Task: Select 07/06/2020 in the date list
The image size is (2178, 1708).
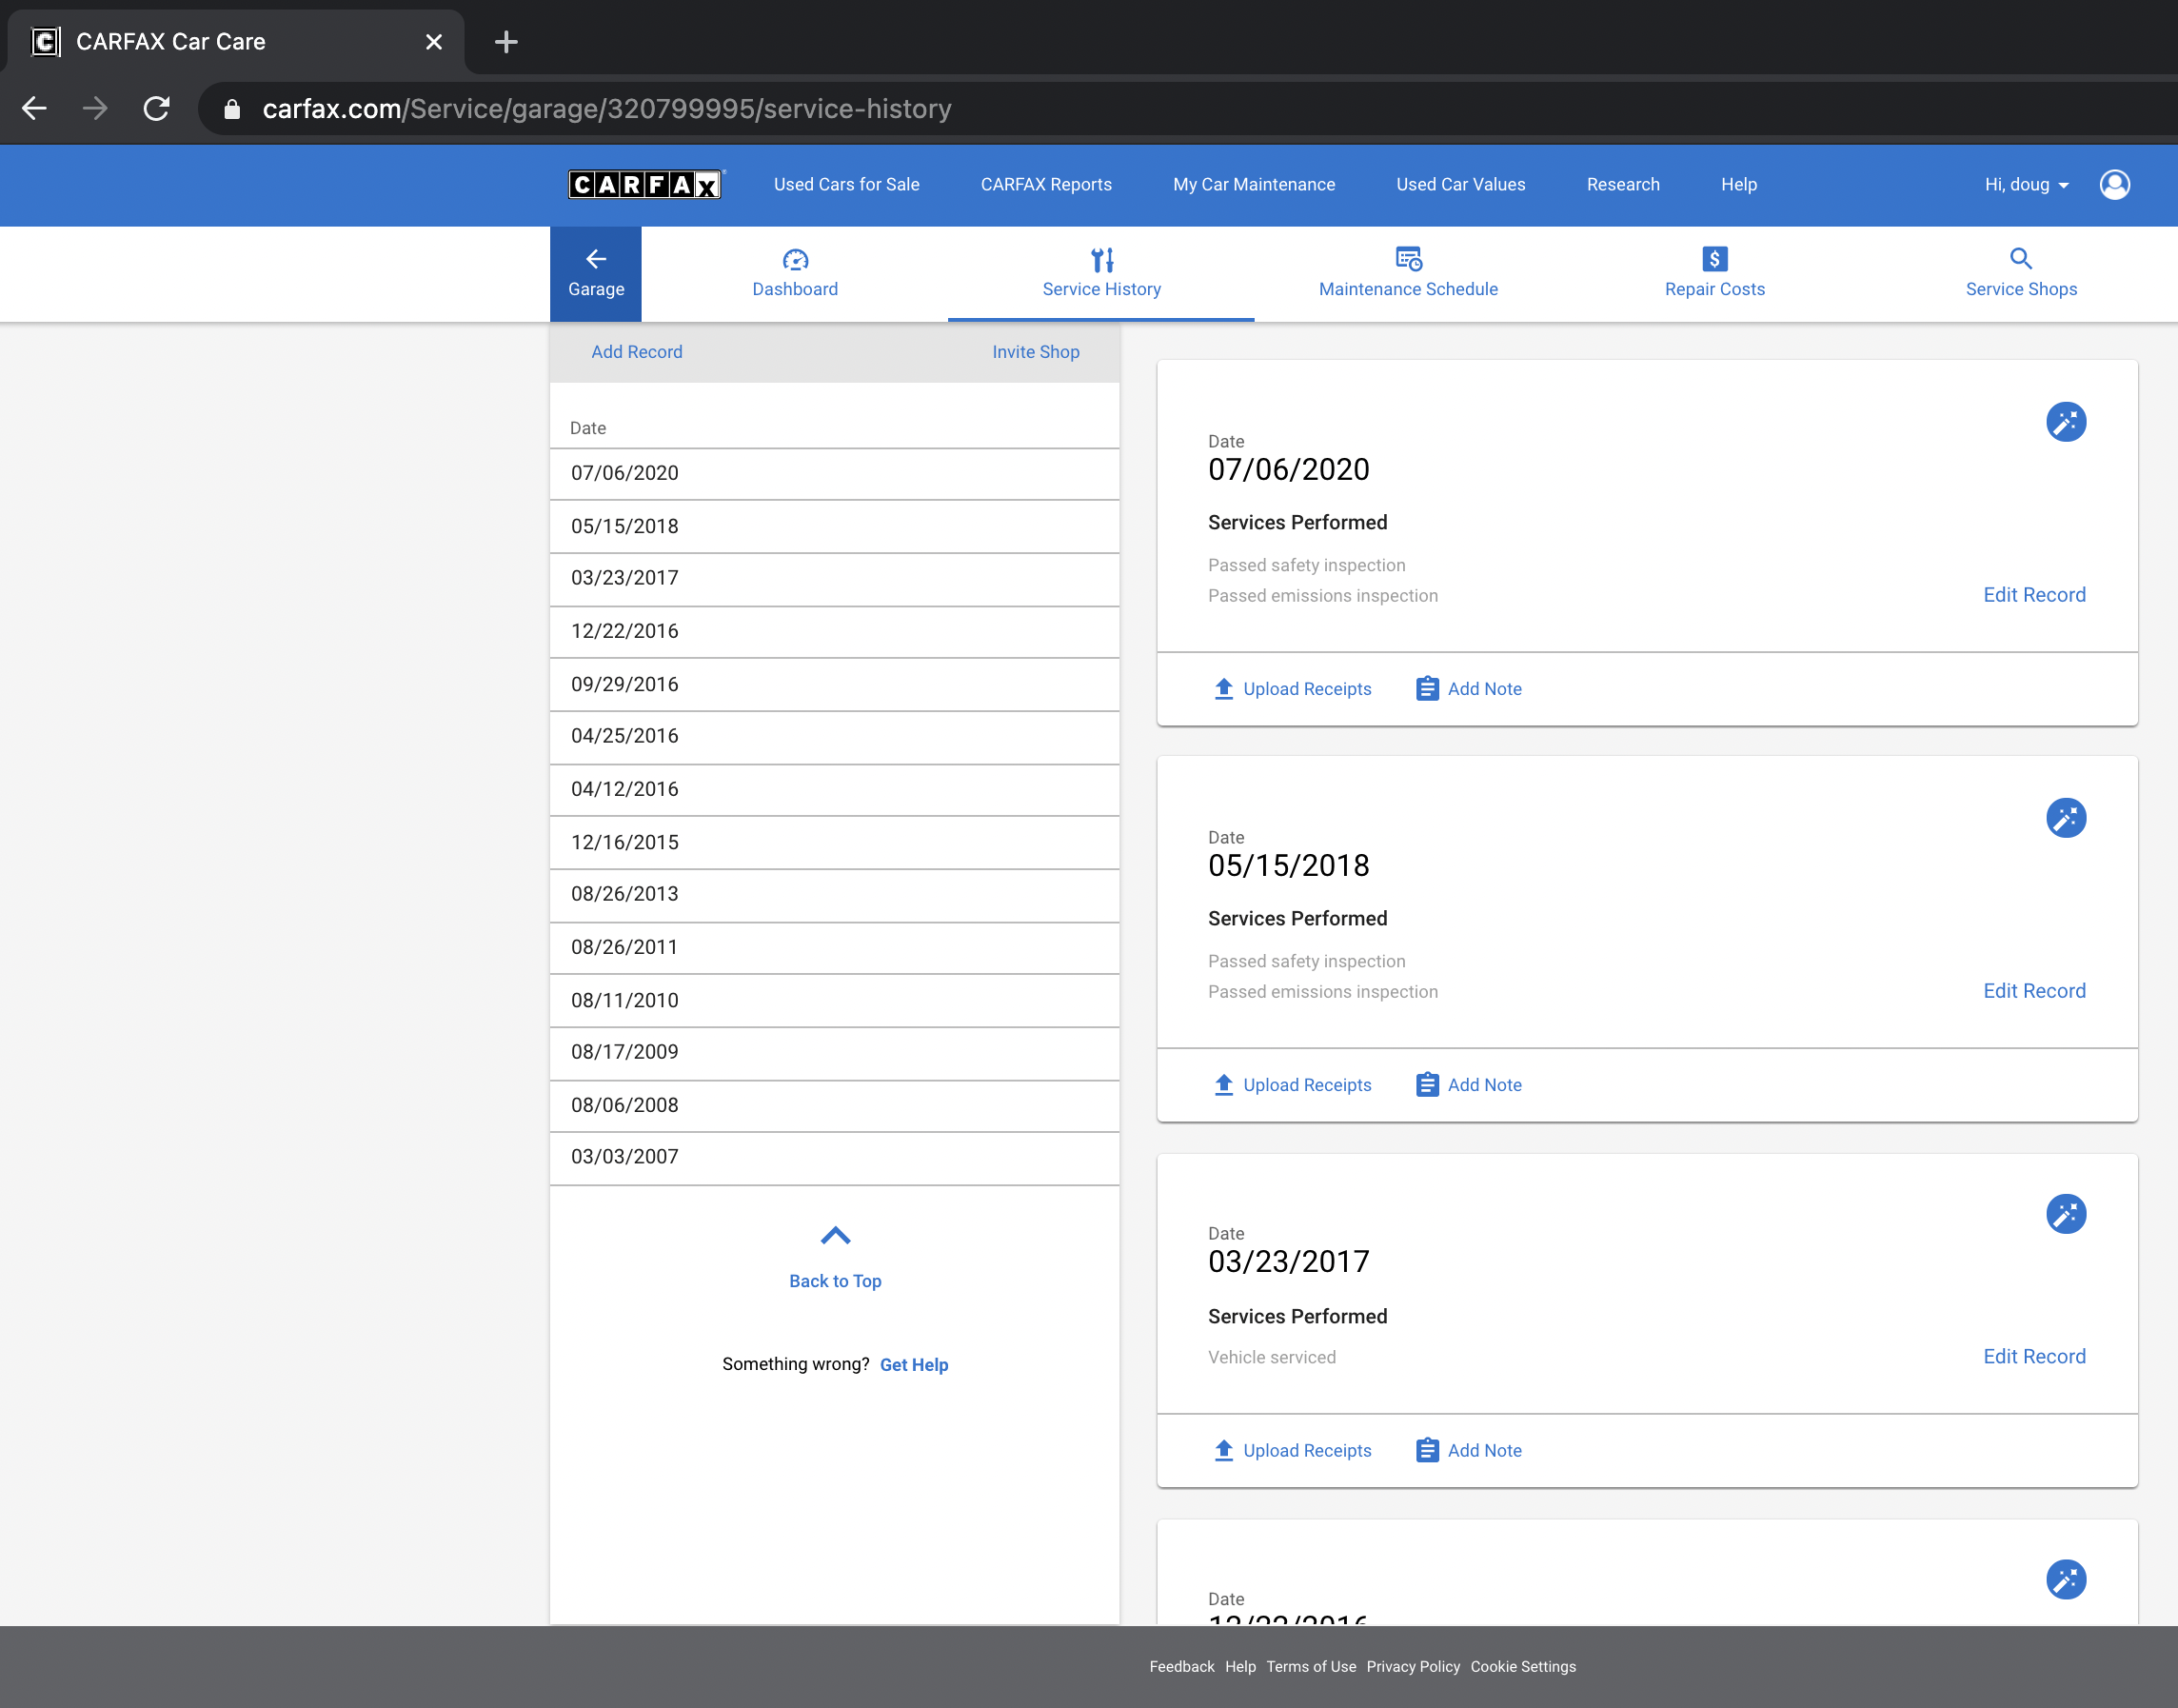Action: 834,474
